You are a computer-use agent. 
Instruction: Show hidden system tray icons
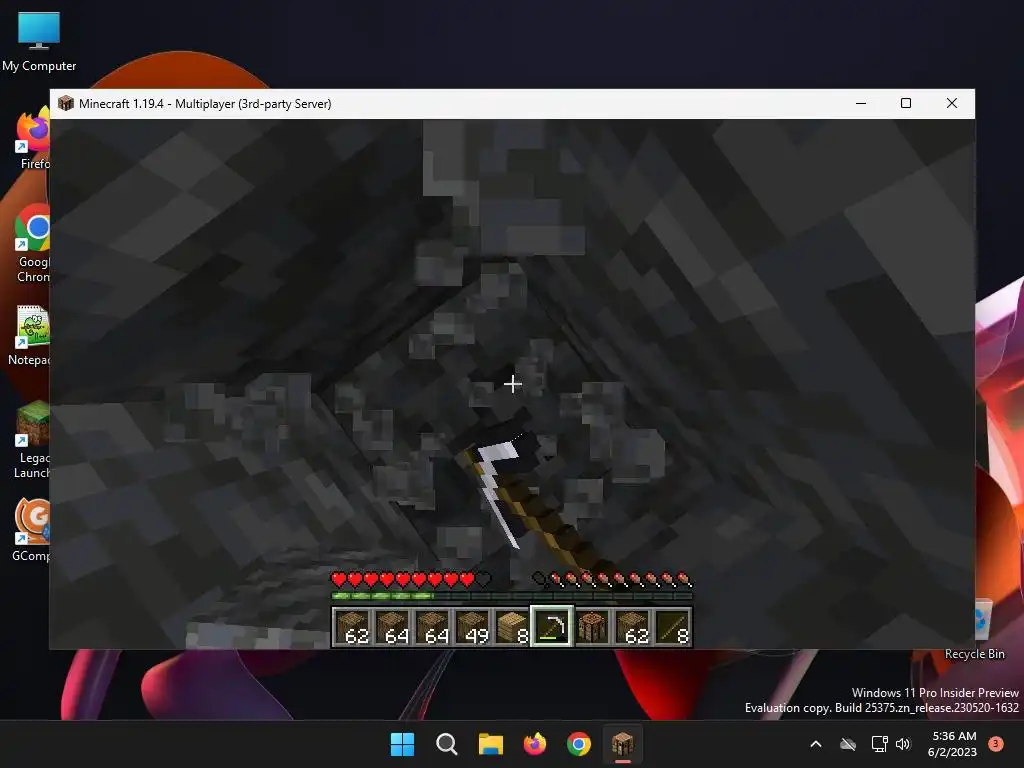[x=816, y=744]
